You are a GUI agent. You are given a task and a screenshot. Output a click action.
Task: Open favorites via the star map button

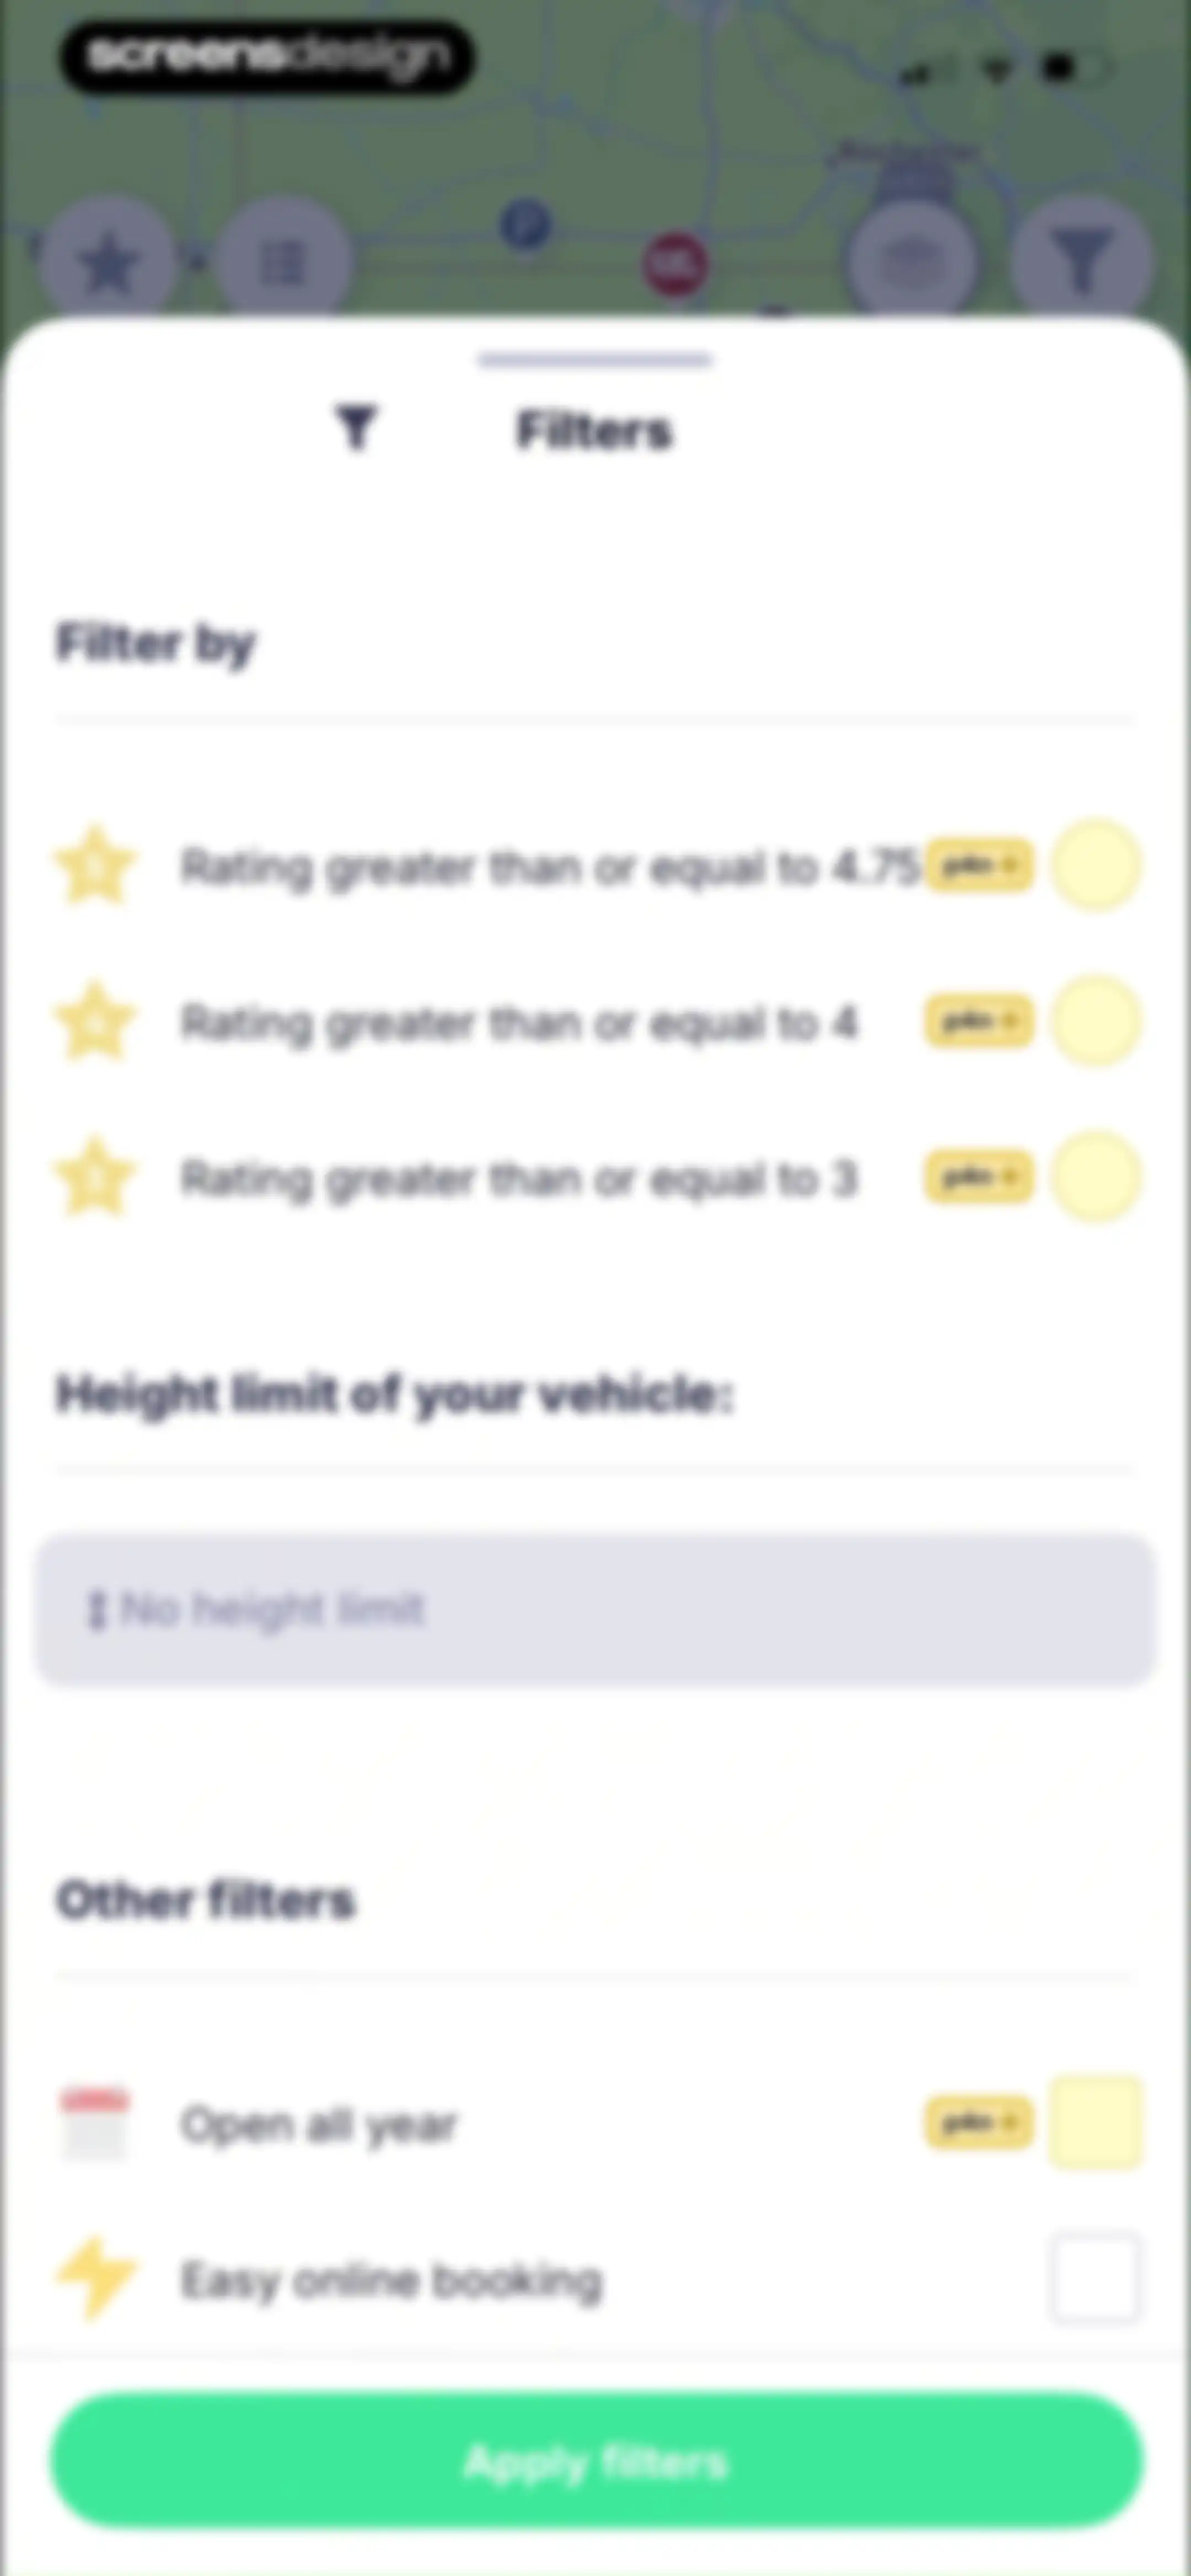[108, 264]
